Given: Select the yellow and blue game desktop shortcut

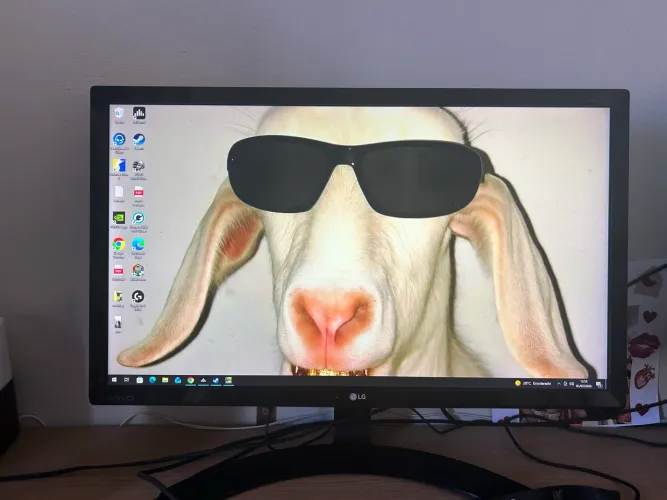Looking at the screenshot, I should pyautogui.click(x=119, y=169).
